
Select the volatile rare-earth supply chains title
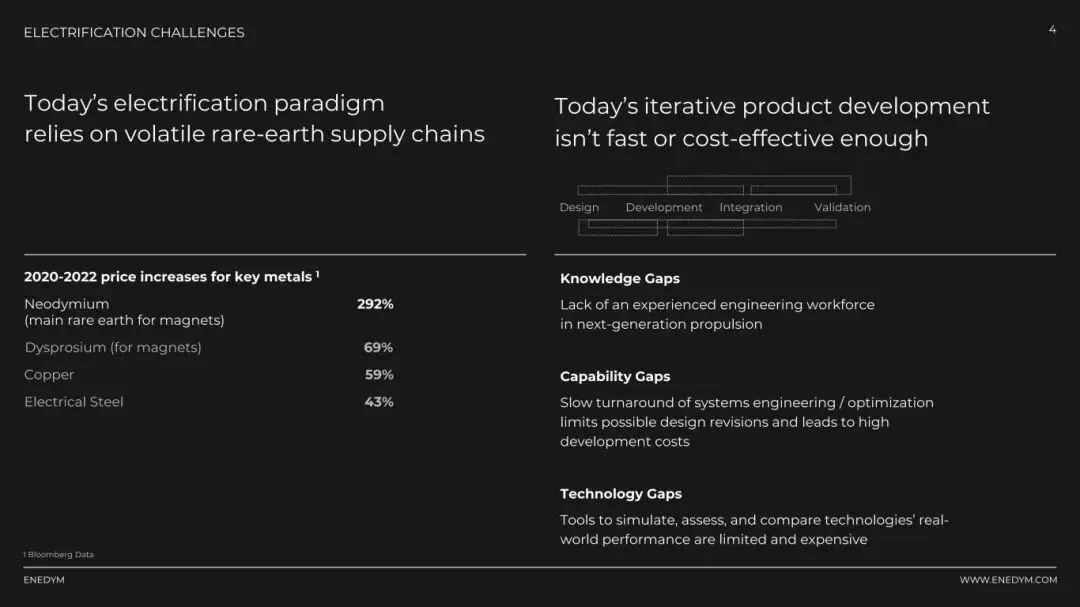pyautogui.click(x=254, y=119)
